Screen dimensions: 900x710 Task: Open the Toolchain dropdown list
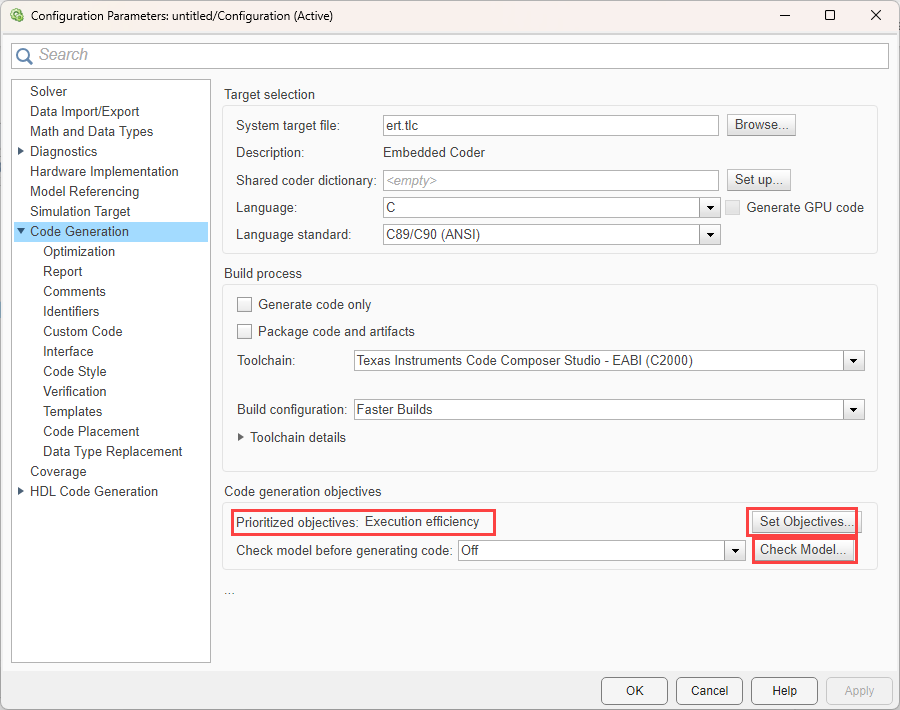point(853,361)
